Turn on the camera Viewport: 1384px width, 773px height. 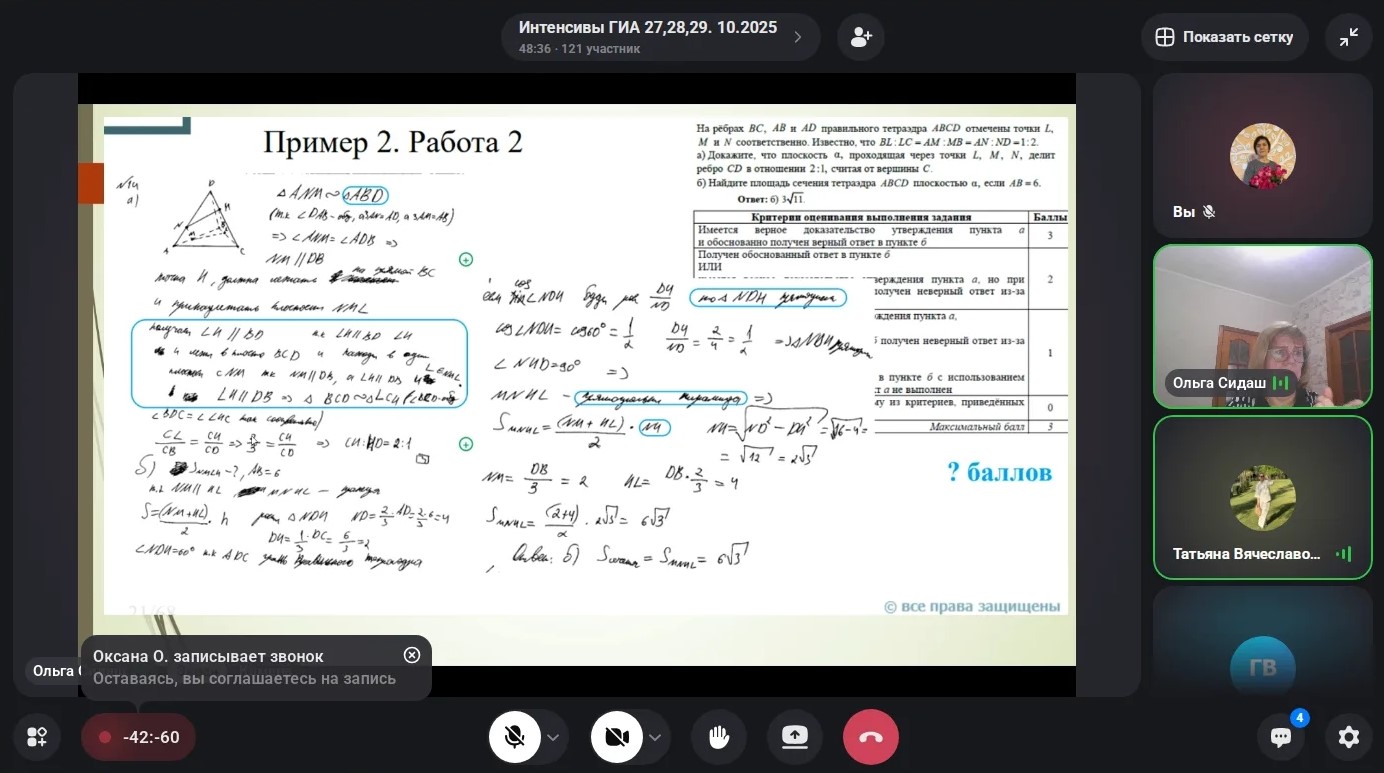click(617, 737)
